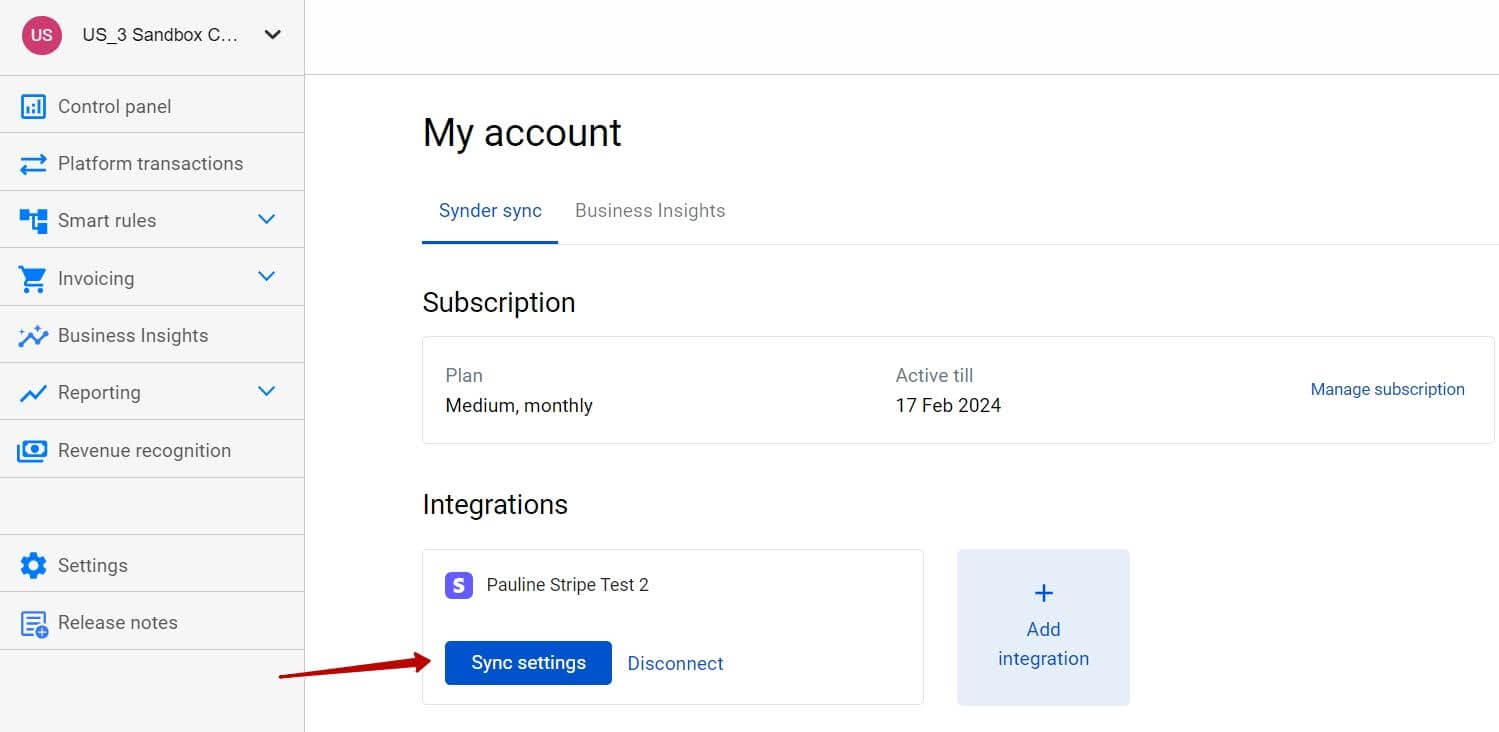Click Add integration
This screenshot has width=1499, height=732.
(x=1043, y=627)
